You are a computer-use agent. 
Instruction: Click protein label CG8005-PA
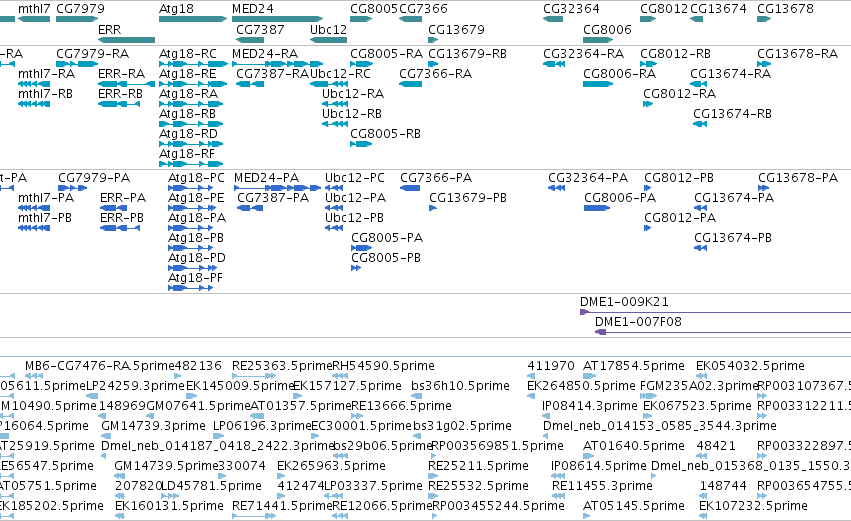coord(387,238)
